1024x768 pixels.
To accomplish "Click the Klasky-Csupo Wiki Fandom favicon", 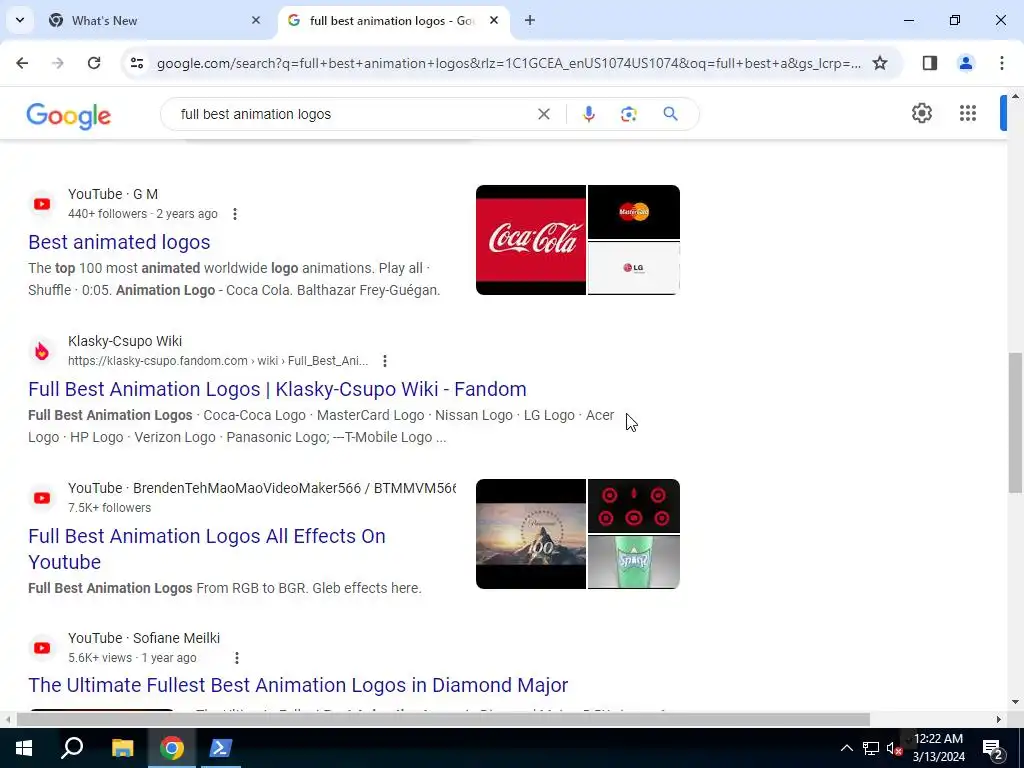I will click(x=42, y=351).
